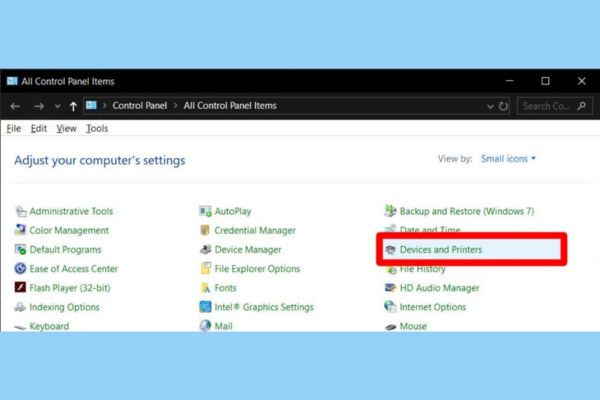Screen dimensions: 600x400
Task: Click the Backup and Restore icon
Action: [x=390, y=211]
